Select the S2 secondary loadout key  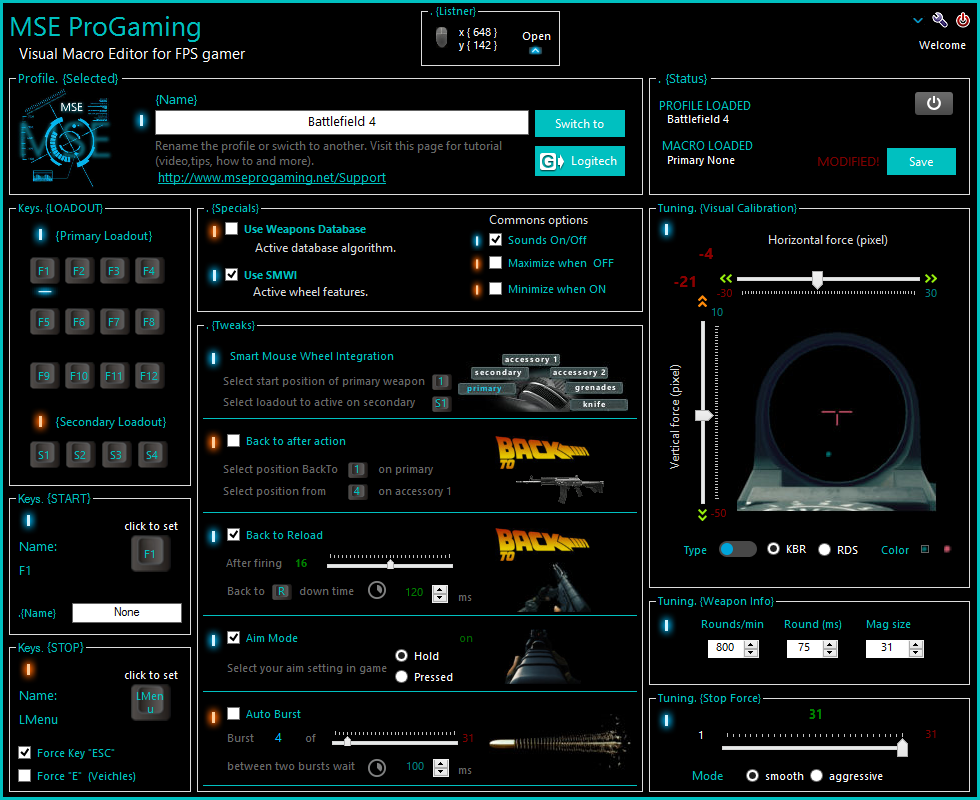pyautogui.click(x=80, y=454)
